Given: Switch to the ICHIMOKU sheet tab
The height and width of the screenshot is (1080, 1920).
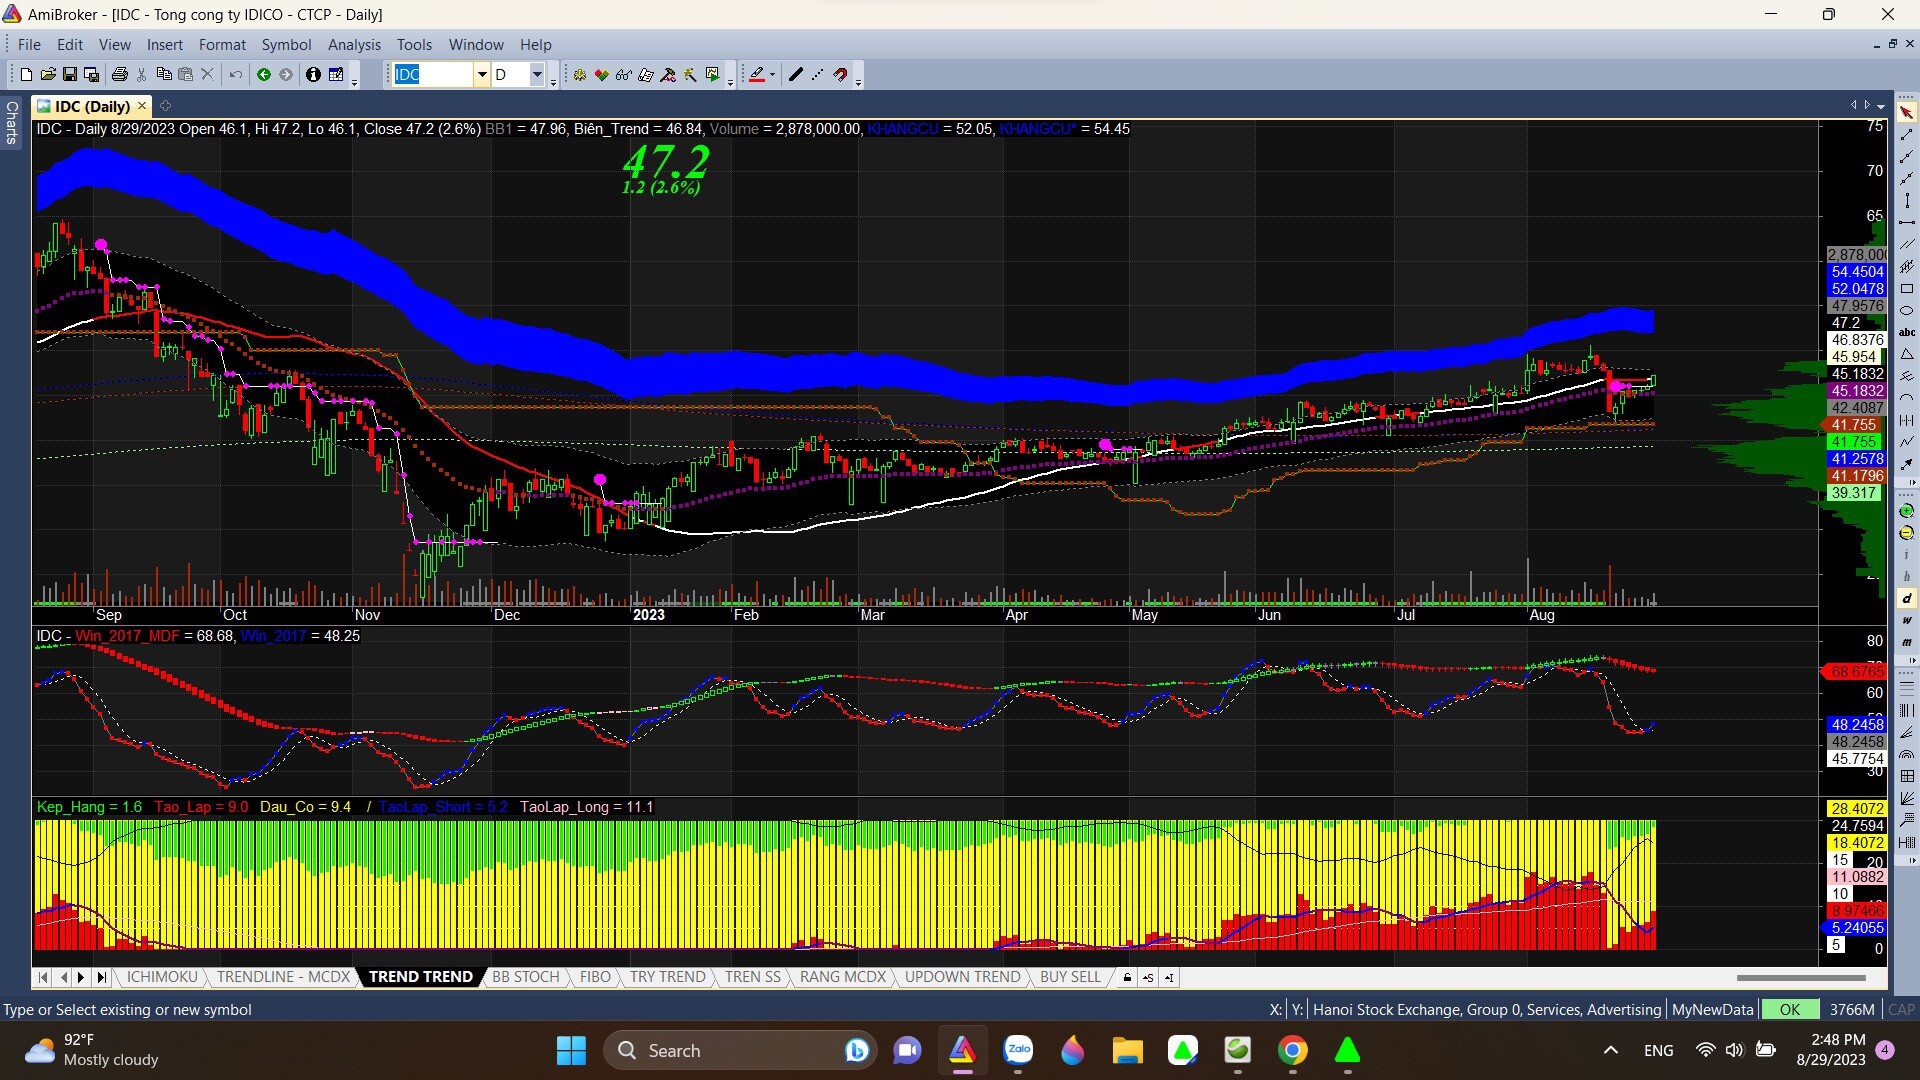Looking at the screenshot, I should 162,977.
